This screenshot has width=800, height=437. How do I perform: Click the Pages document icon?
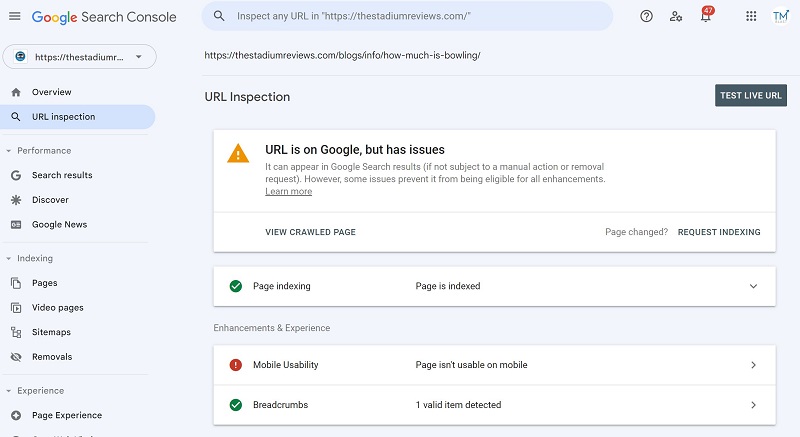(x=16, y=283)
